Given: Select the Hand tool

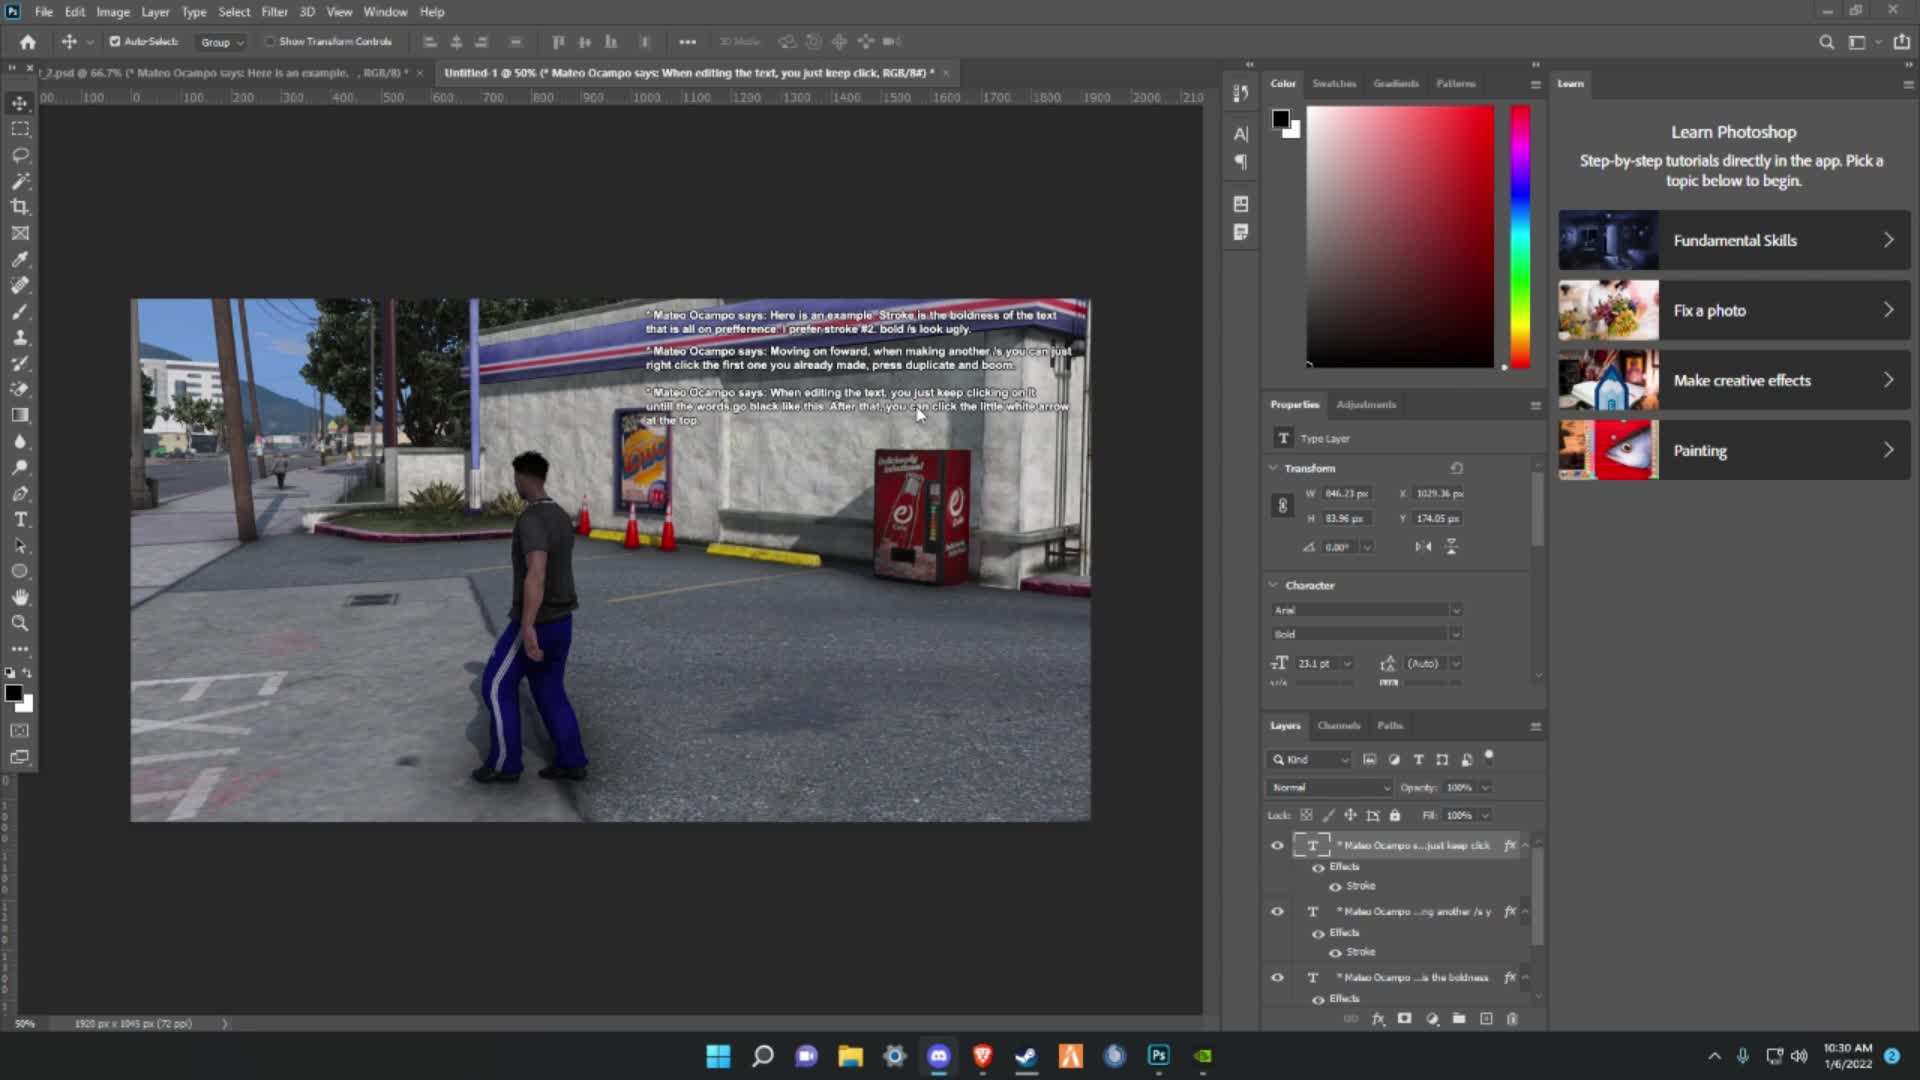Looking at the screenshot, I should point(20,597).
